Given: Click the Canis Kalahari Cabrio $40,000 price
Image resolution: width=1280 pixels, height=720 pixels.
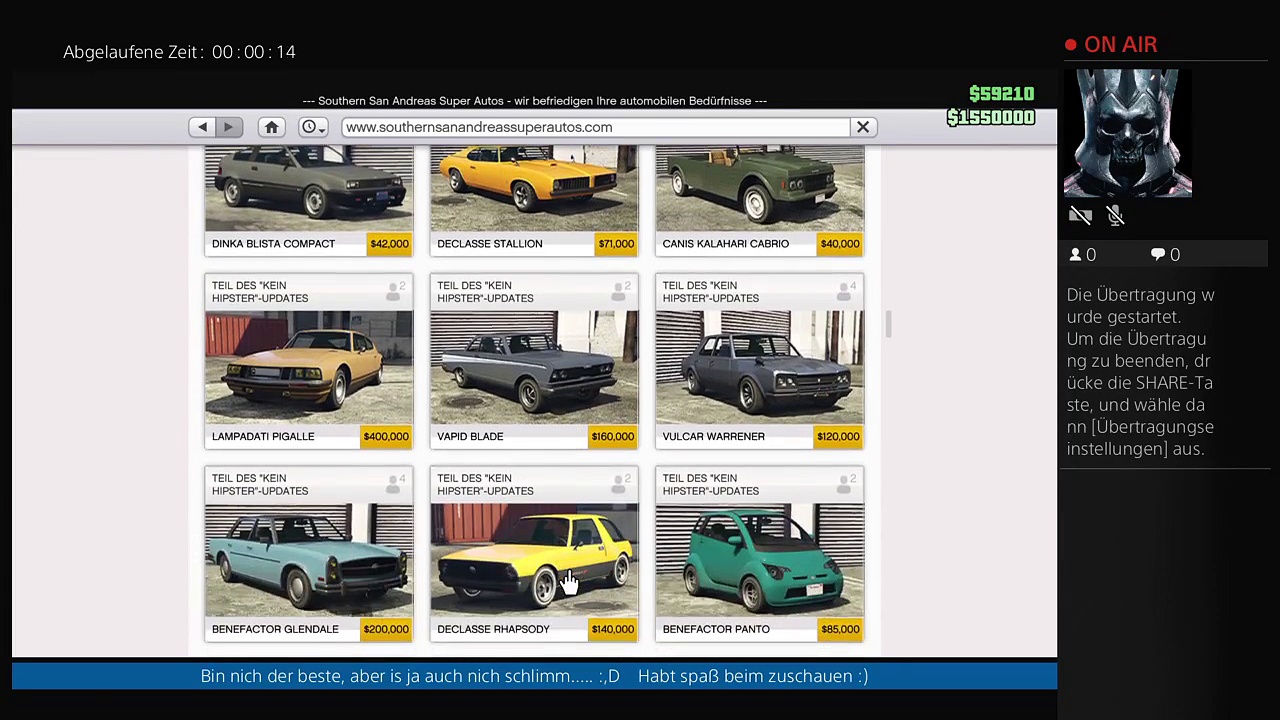Looking at the screenshot, I should (x=840, y=244).
